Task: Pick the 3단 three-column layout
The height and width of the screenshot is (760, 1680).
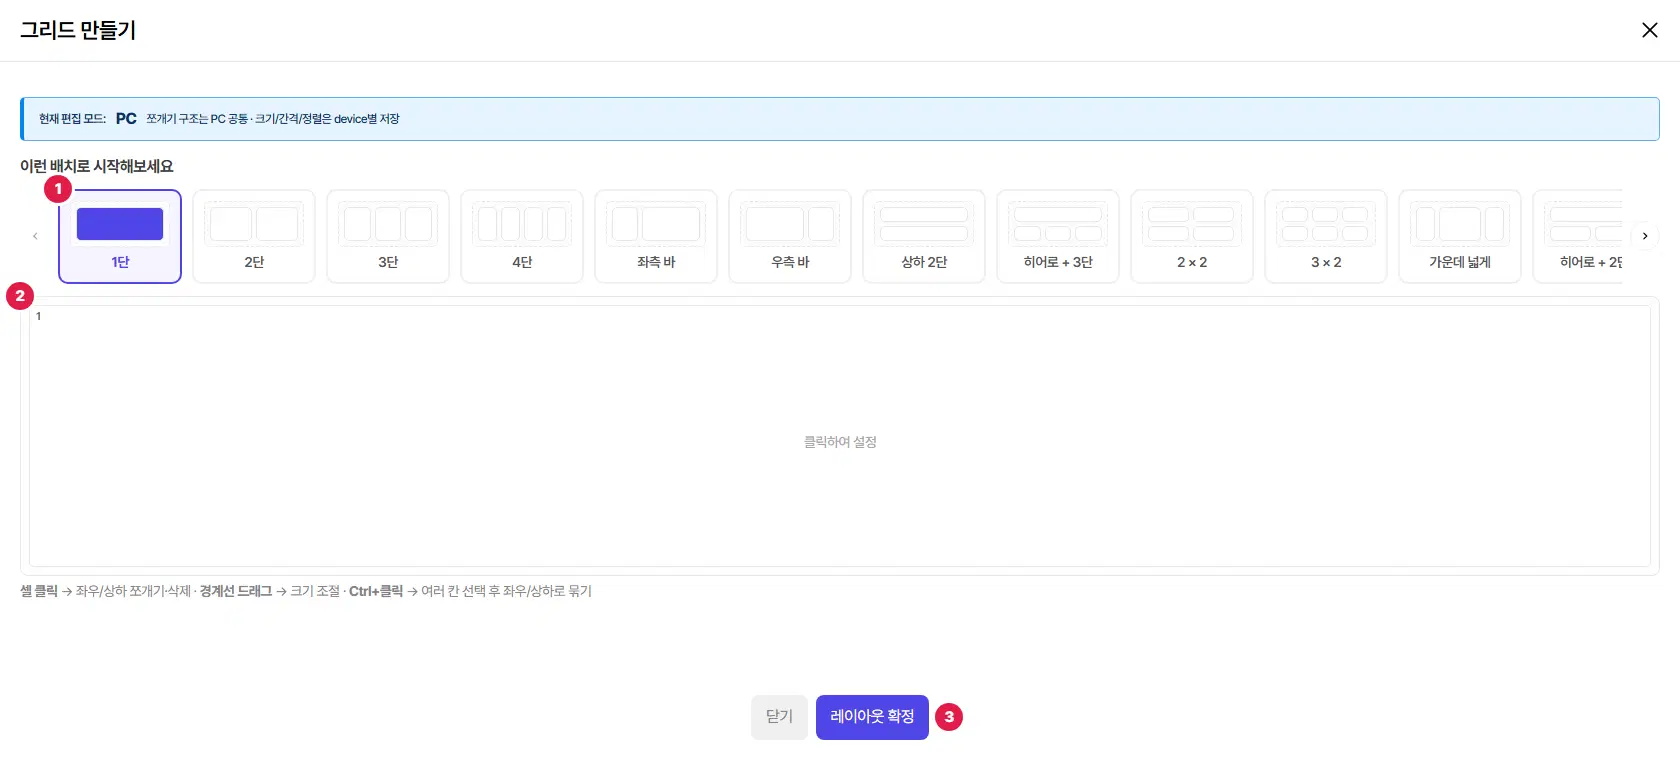Action: 388,236
